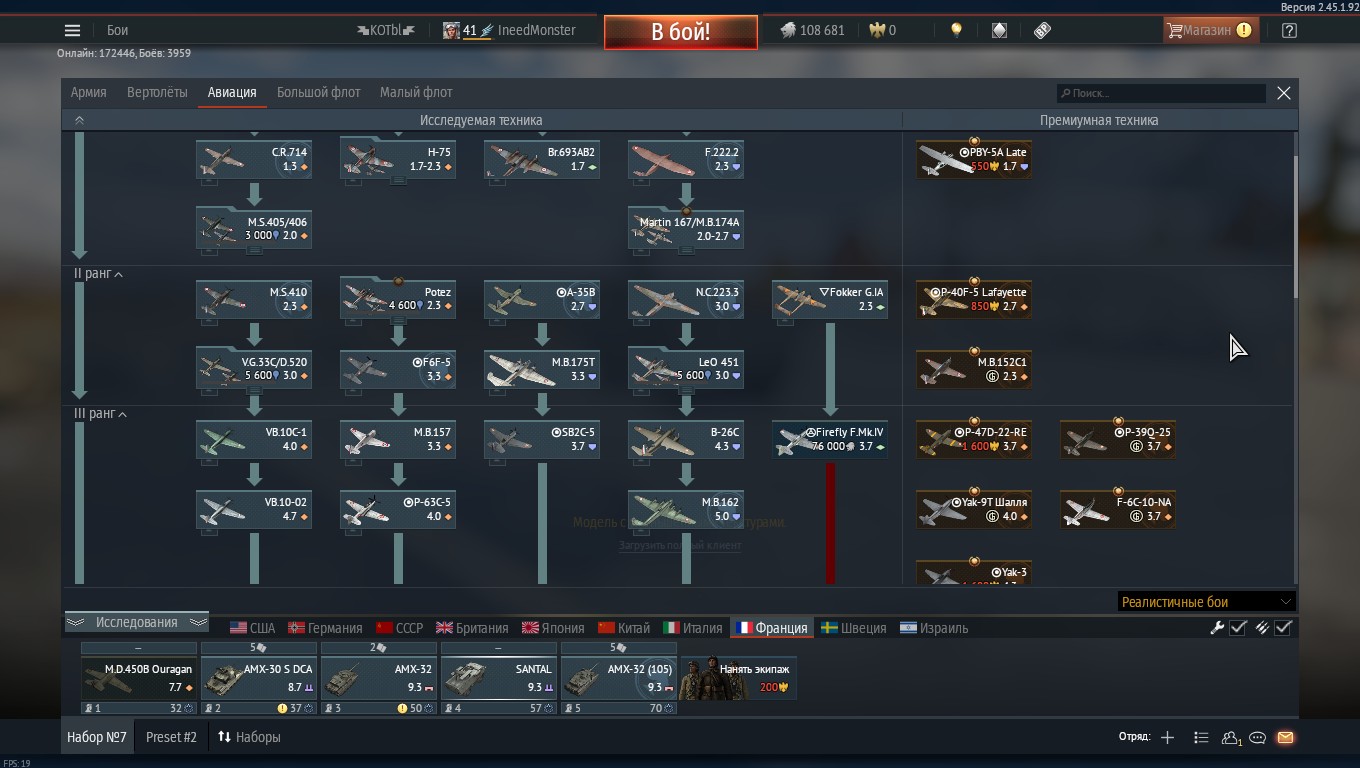Open the orange mail envelope icon
This screenshot has height=768, width=1360.
coord(1285,737)
